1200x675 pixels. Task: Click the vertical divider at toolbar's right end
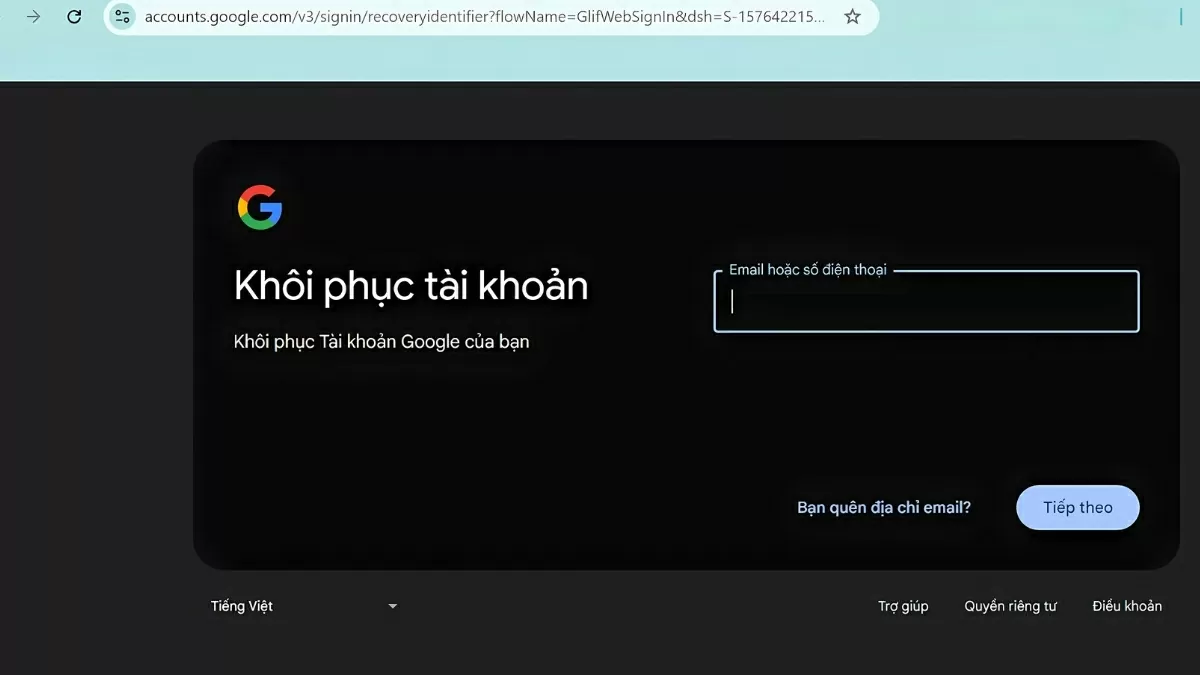(x=1181, y=17)
